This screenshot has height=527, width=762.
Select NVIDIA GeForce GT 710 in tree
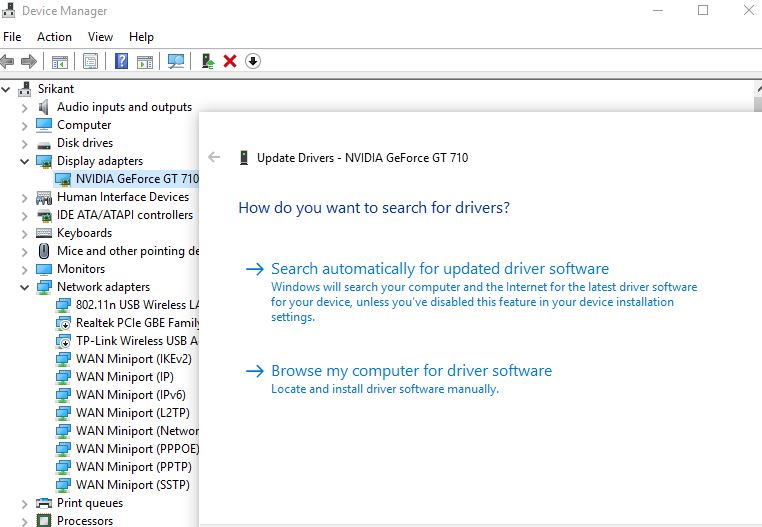[136, 179]
